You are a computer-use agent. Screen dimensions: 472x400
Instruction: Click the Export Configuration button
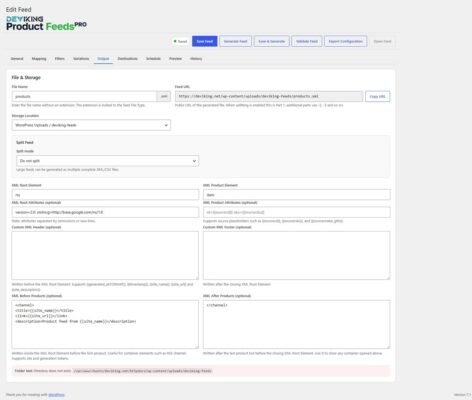pos(345,41)
